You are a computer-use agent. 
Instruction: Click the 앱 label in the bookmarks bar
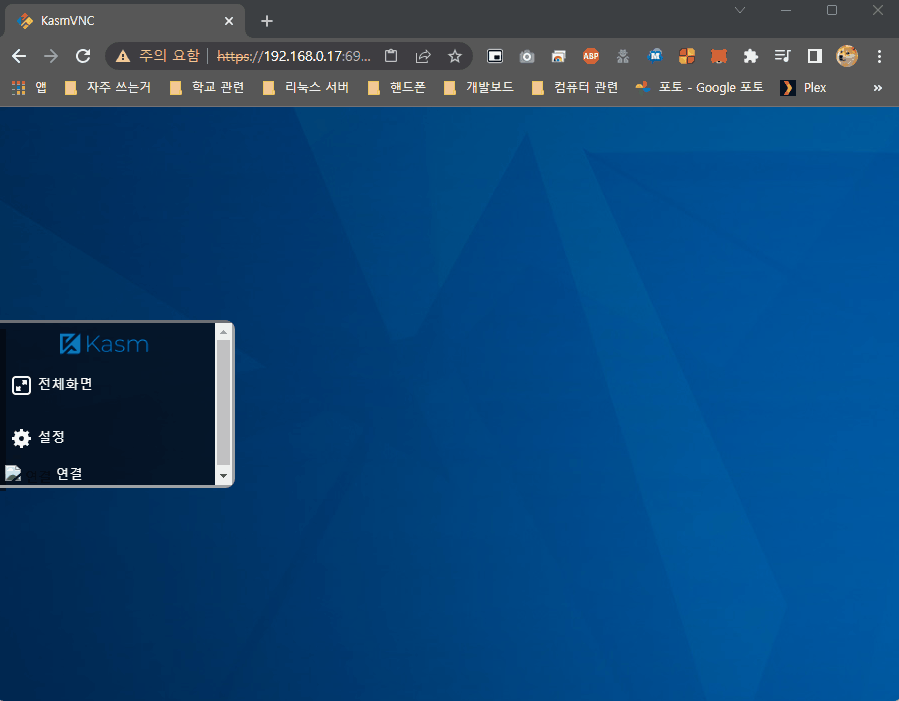point(41,87)
